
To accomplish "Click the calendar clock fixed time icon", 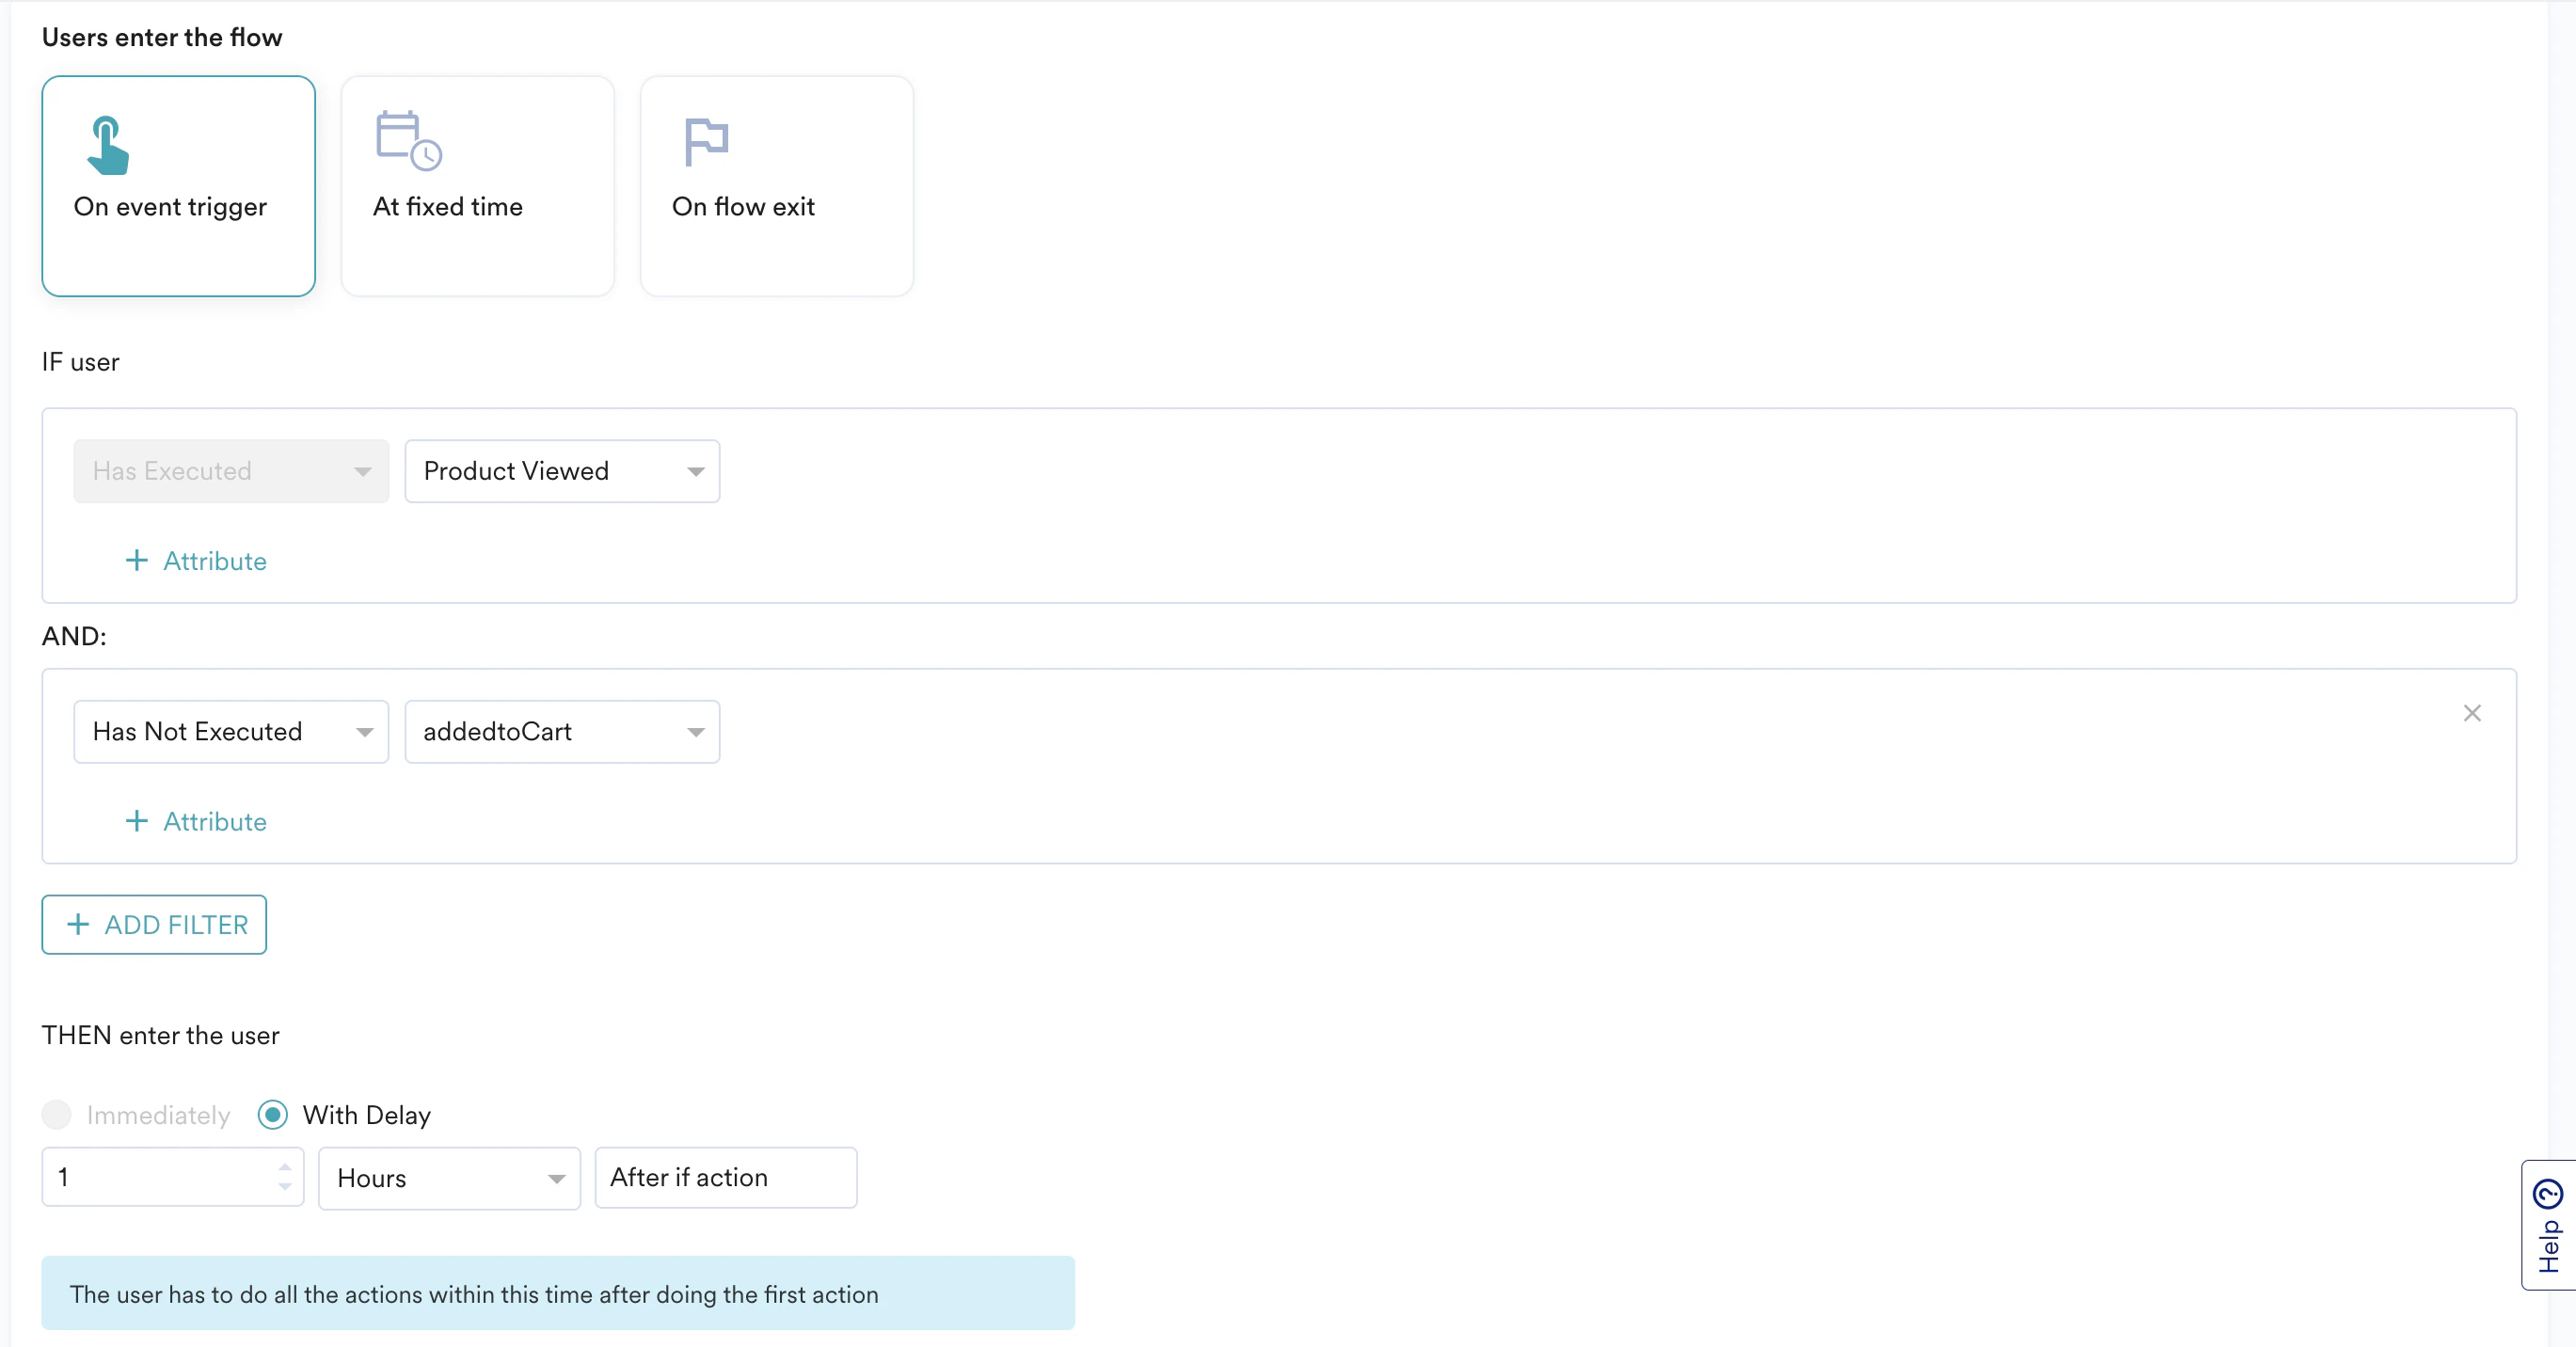I will 408,141.
